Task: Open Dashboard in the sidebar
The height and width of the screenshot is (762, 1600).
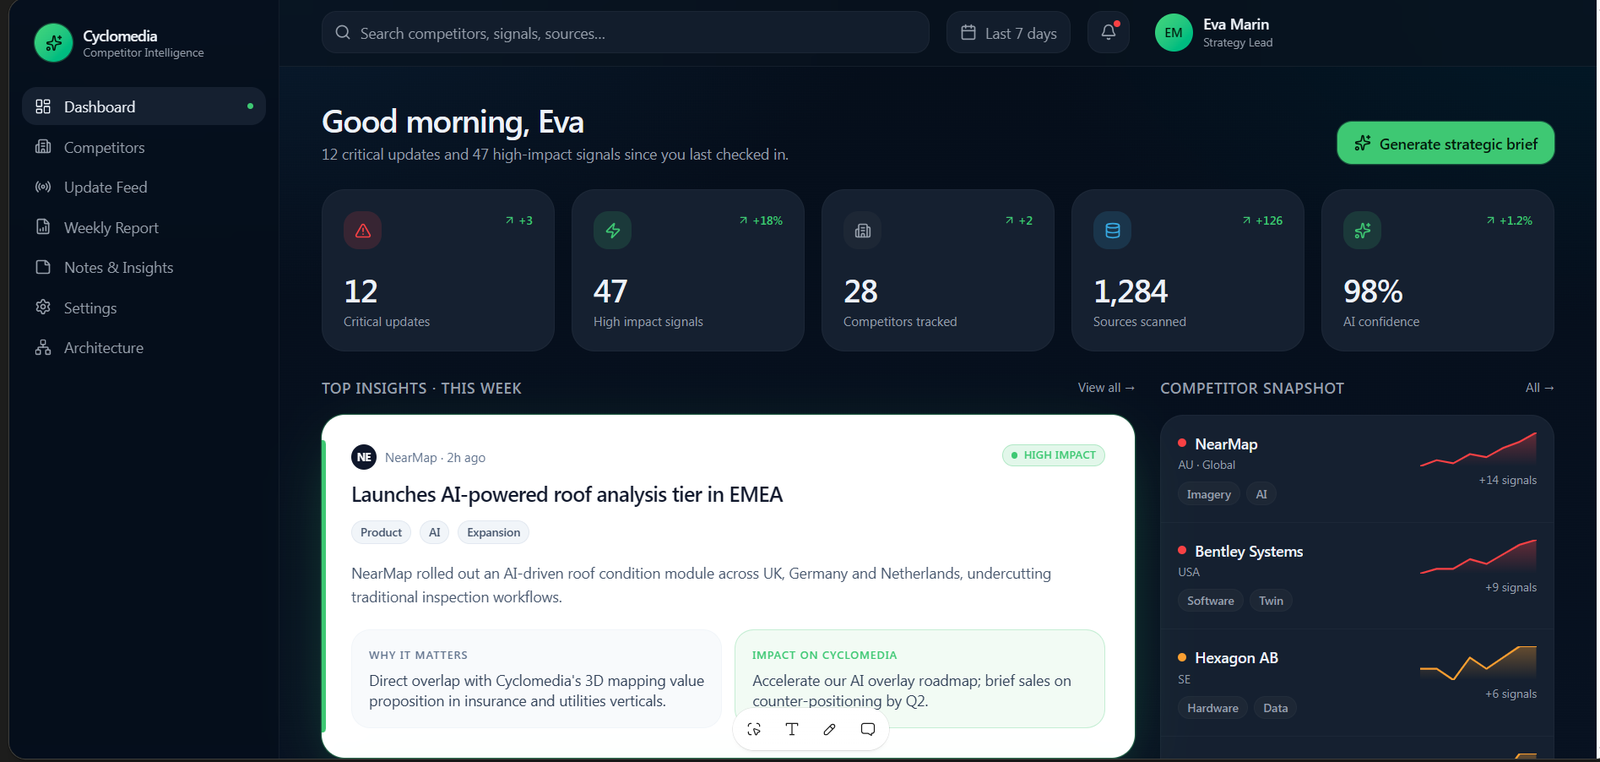Action: click(x=144, y=106)
